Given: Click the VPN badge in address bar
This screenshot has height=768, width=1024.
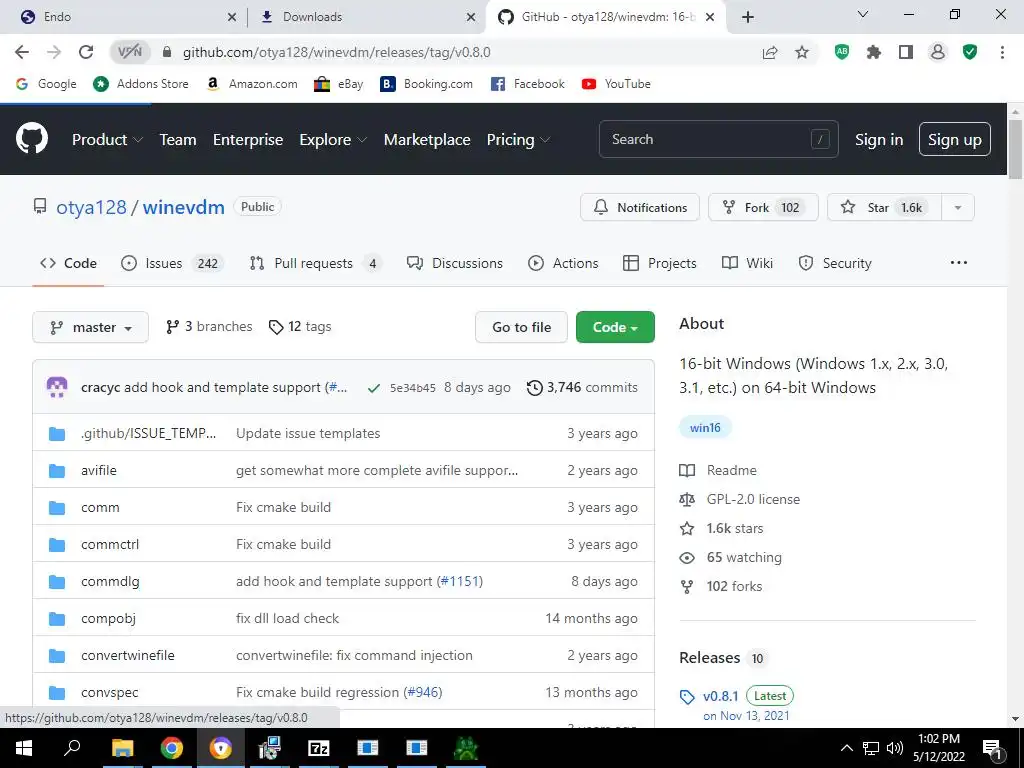Looking at the screenshot, I should 130,52.
